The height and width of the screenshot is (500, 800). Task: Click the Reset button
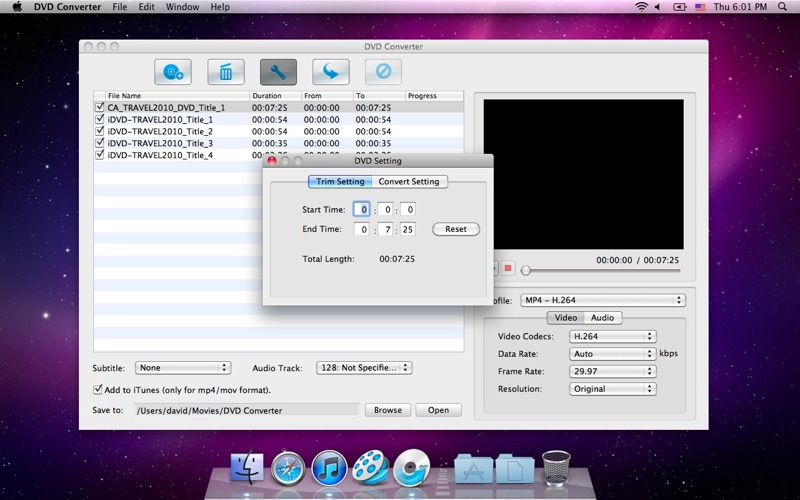[456, 229]
